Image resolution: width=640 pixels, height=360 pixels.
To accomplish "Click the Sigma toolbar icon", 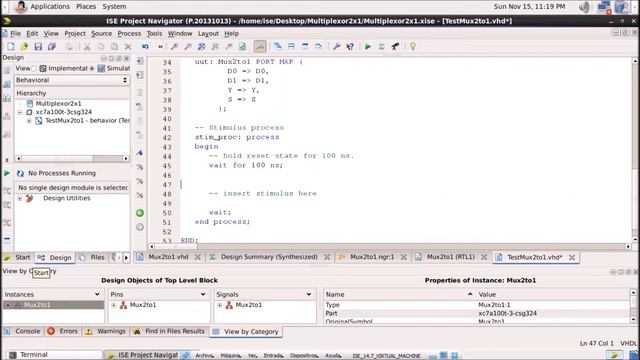I will pos(381,47).
